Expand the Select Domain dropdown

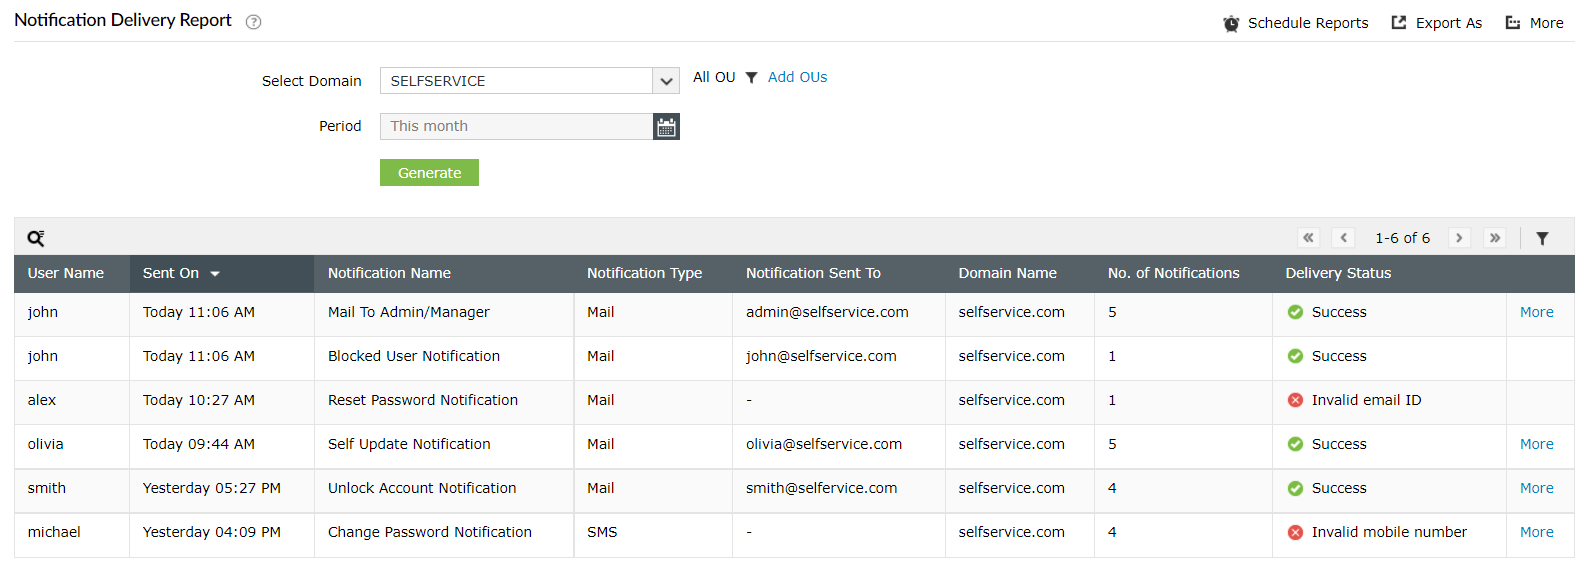[x=666, y=81]
